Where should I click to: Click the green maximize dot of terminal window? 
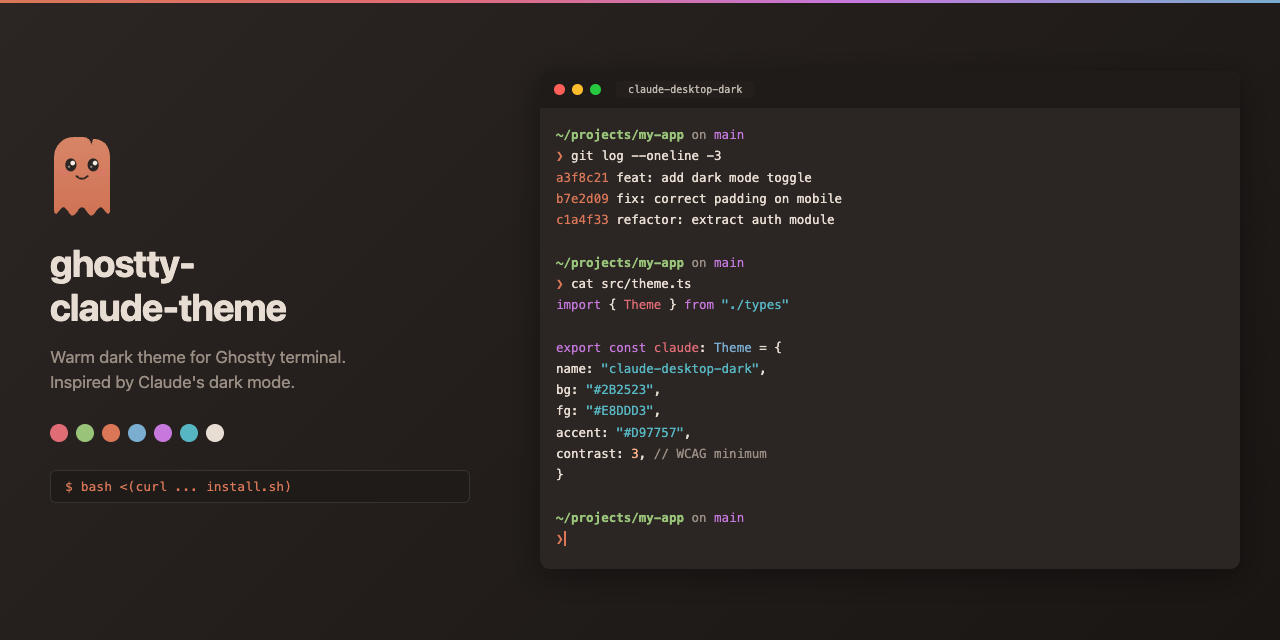coord(595,89)
